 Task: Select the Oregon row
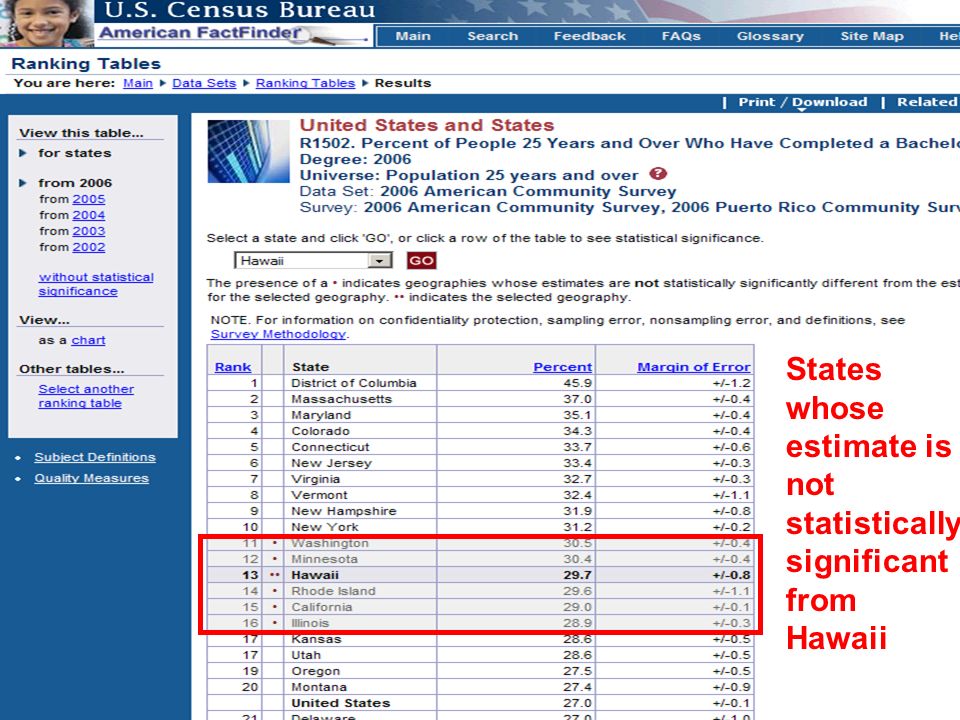[481, 671]
